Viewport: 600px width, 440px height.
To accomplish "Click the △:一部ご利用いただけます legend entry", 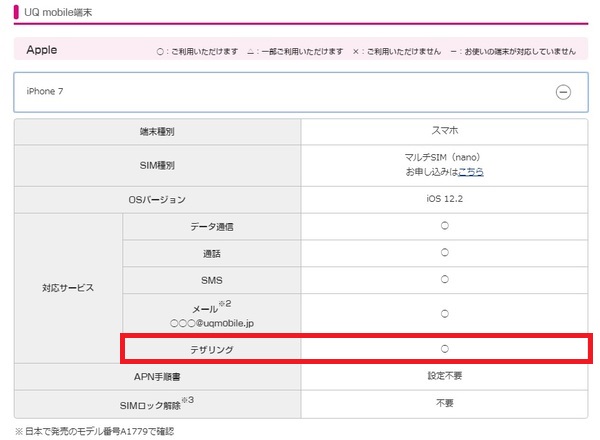I will pyautogui.click(x=295, y=51).
